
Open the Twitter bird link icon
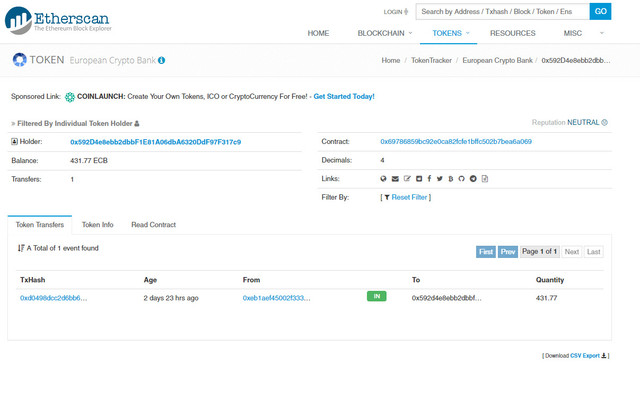point(440,179)
